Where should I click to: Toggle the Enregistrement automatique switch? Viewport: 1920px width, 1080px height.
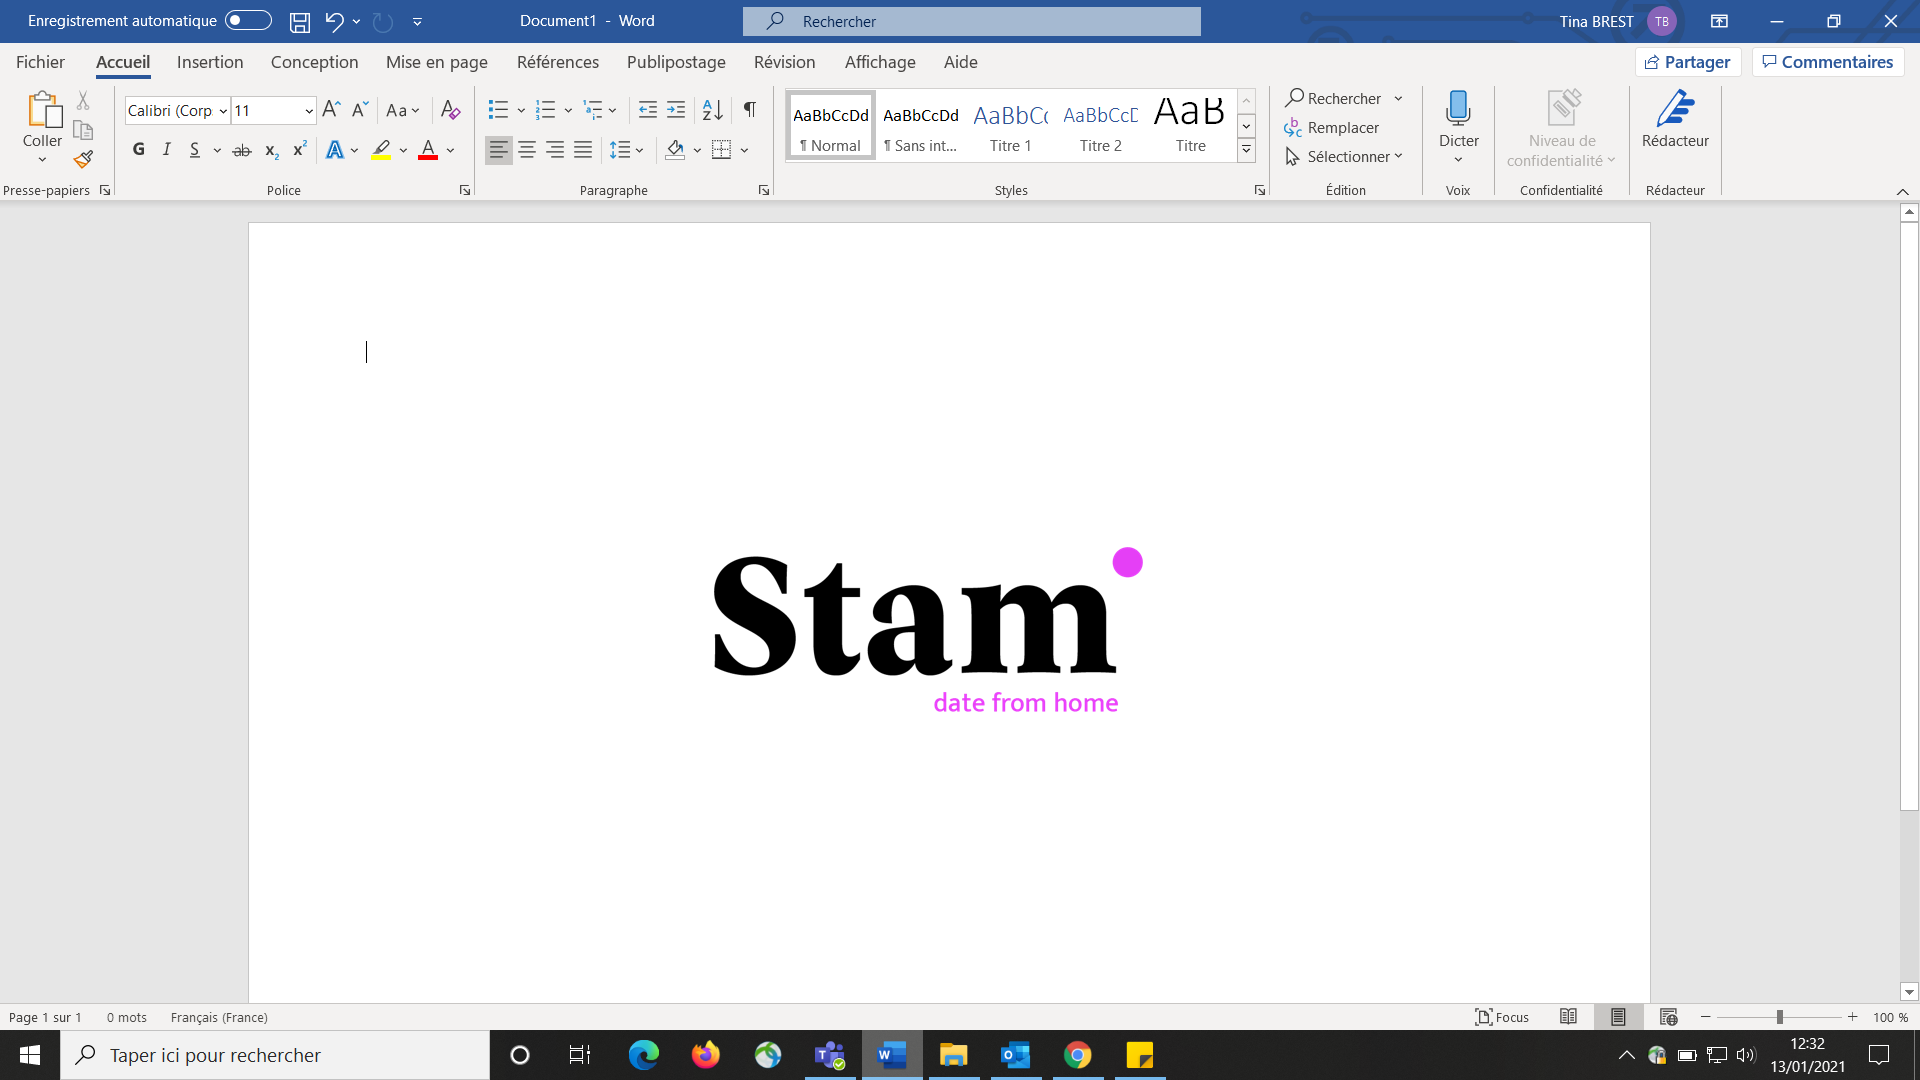(248, 20)
